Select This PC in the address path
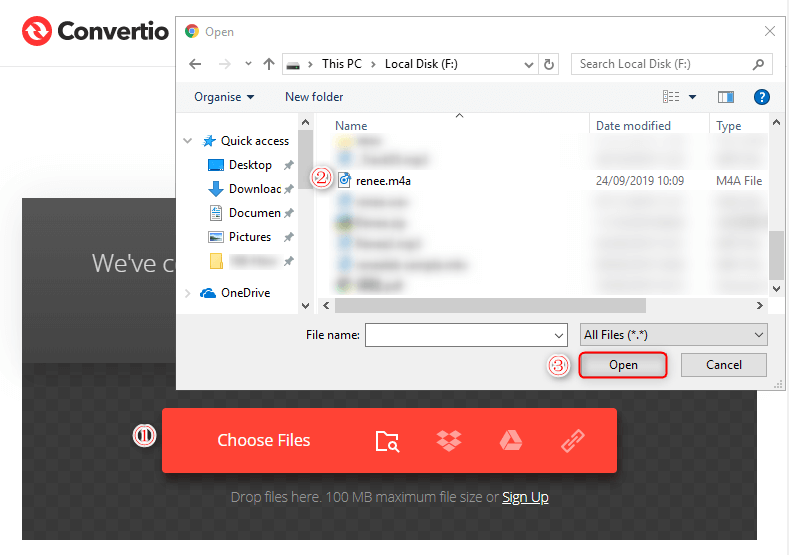Image resolution: width=789 pixels, height=555 pixels. coord(342,64)
